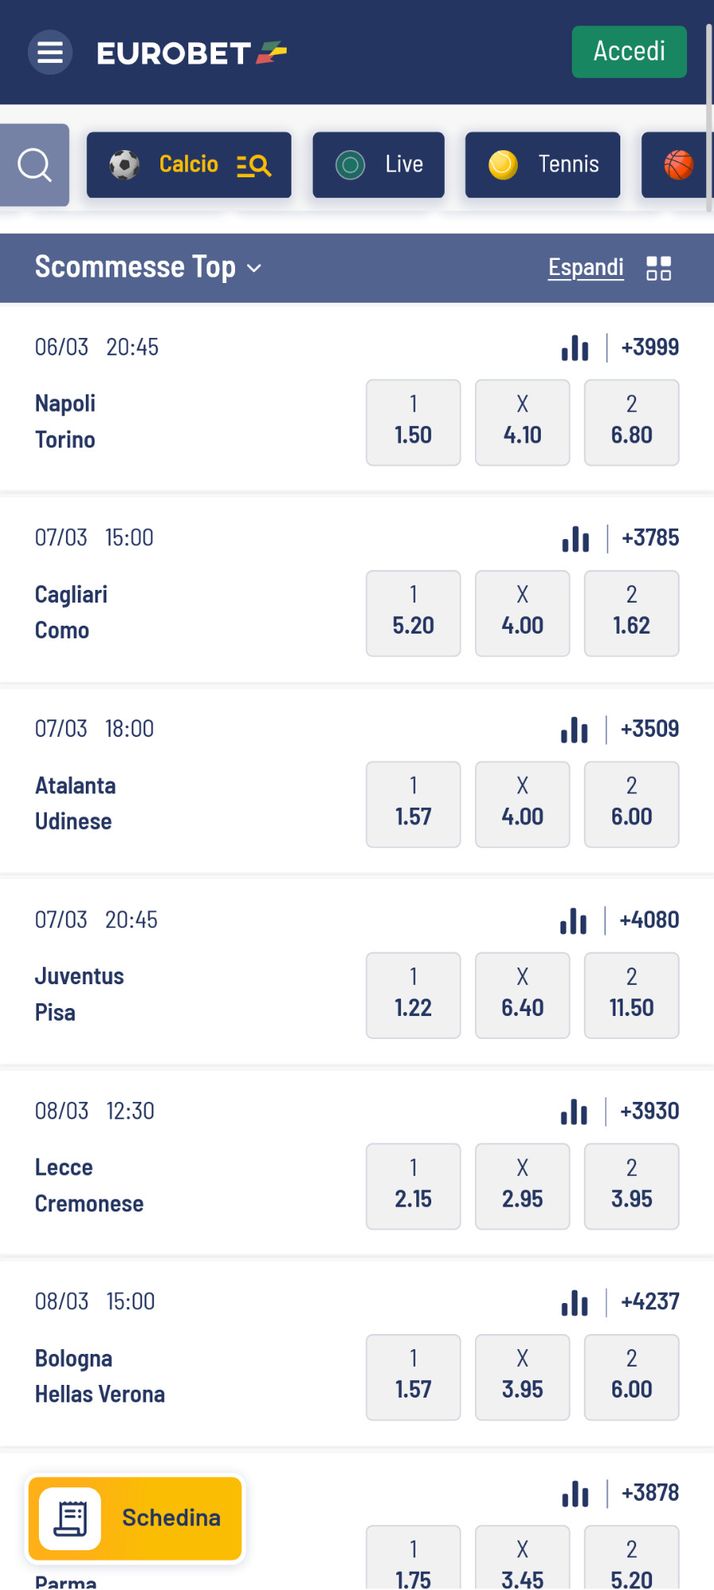
Task: View statistics icon for Napoli vs Torino
Action: point(574,347)
